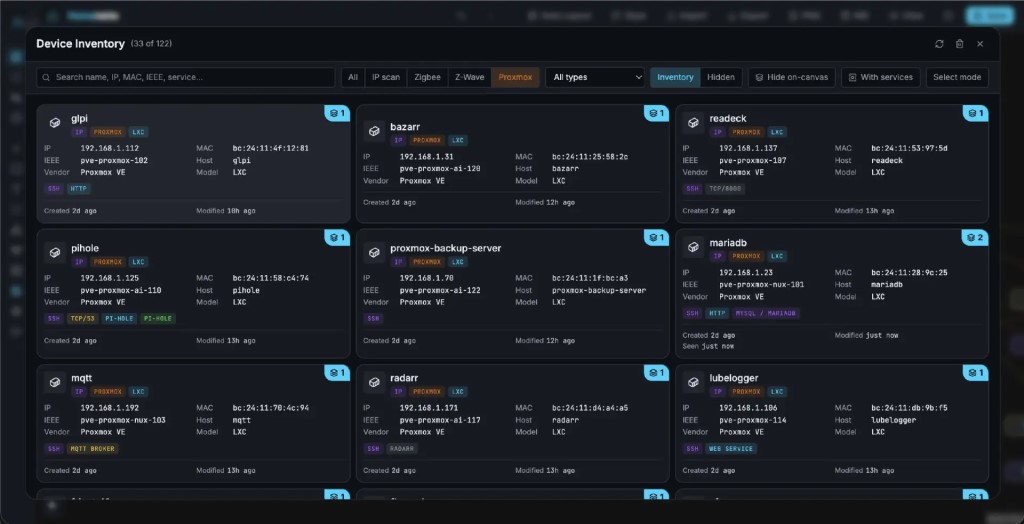The image size is (1024, 524).
Task: Click the trash icon in inventory header
Action: coord(959,44)
